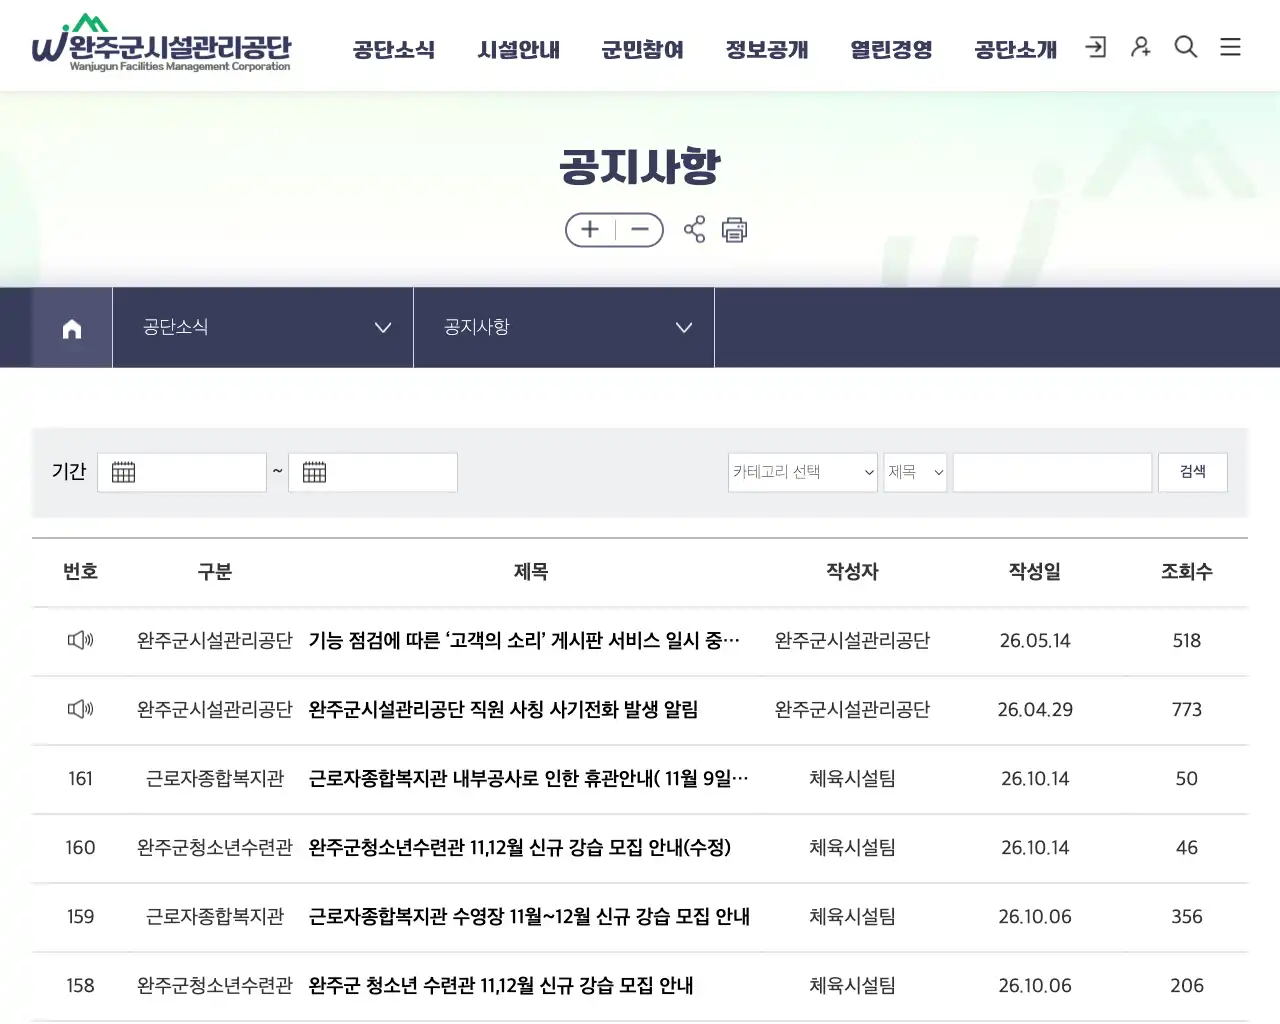Increase text size with plus button
The width and height of the screenshot is (1280, 1024).
pyautogui.click(x=590, y=230)
